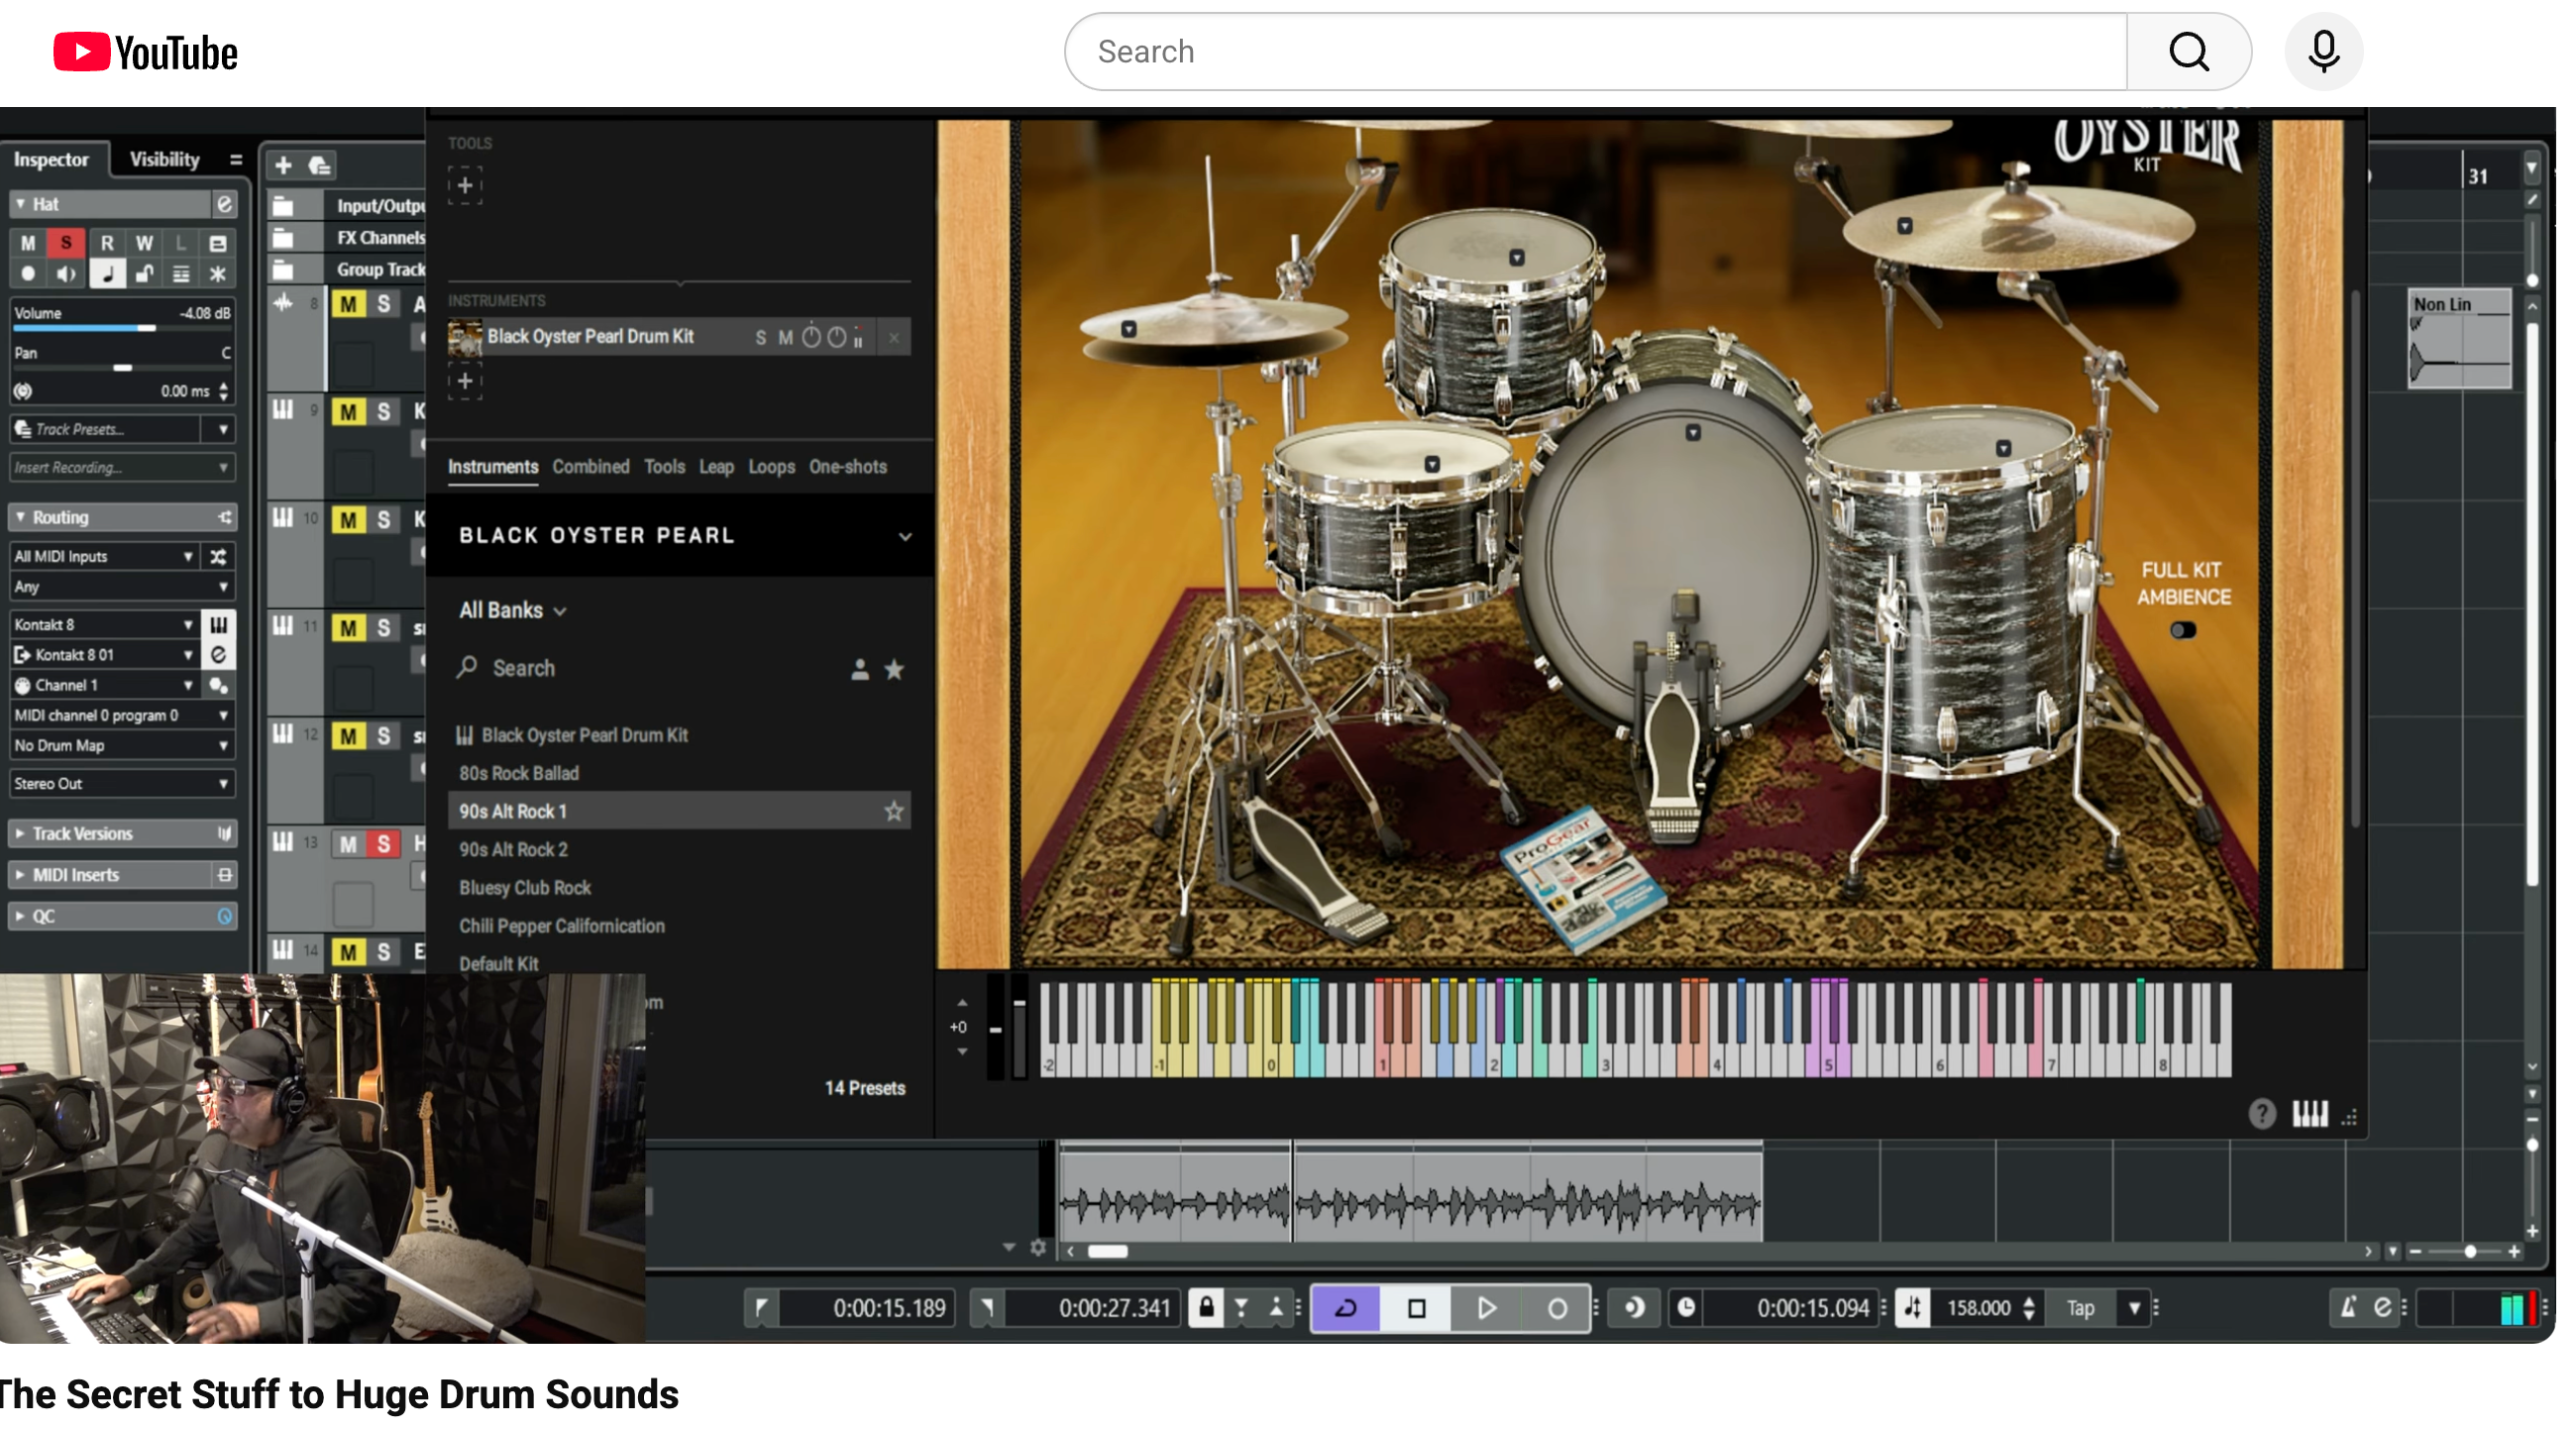Disable solo on the Hat inspector track
This screenshot has width=2576, height=1431.
click(x=66, y=243)
